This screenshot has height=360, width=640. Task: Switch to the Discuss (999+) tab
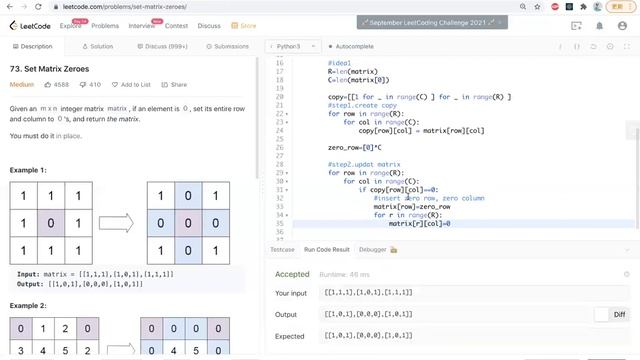[162, 47]
